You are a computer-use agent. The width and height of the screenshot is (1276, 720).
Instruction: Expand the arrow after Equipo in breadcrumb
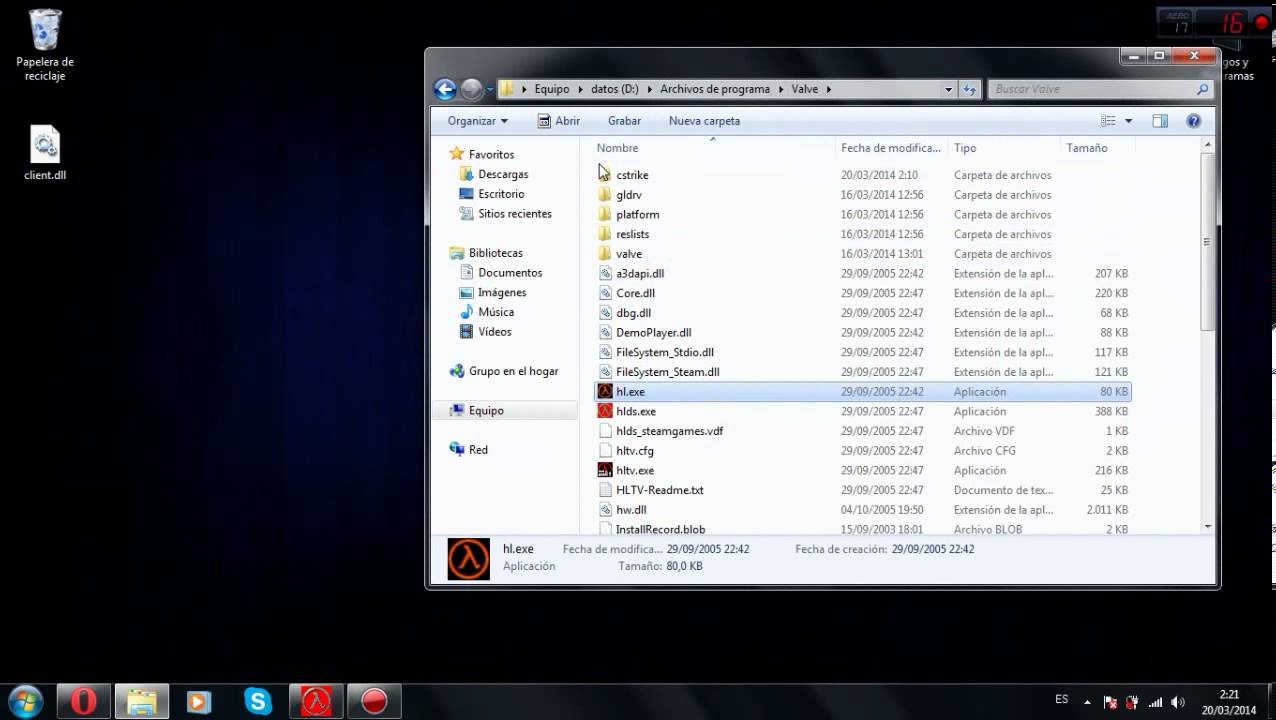[x=580, y=89]
